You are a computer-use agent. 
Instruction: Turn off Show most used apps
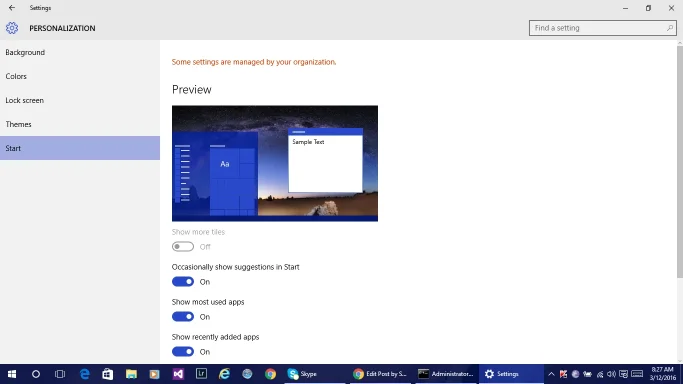(183, 317)
